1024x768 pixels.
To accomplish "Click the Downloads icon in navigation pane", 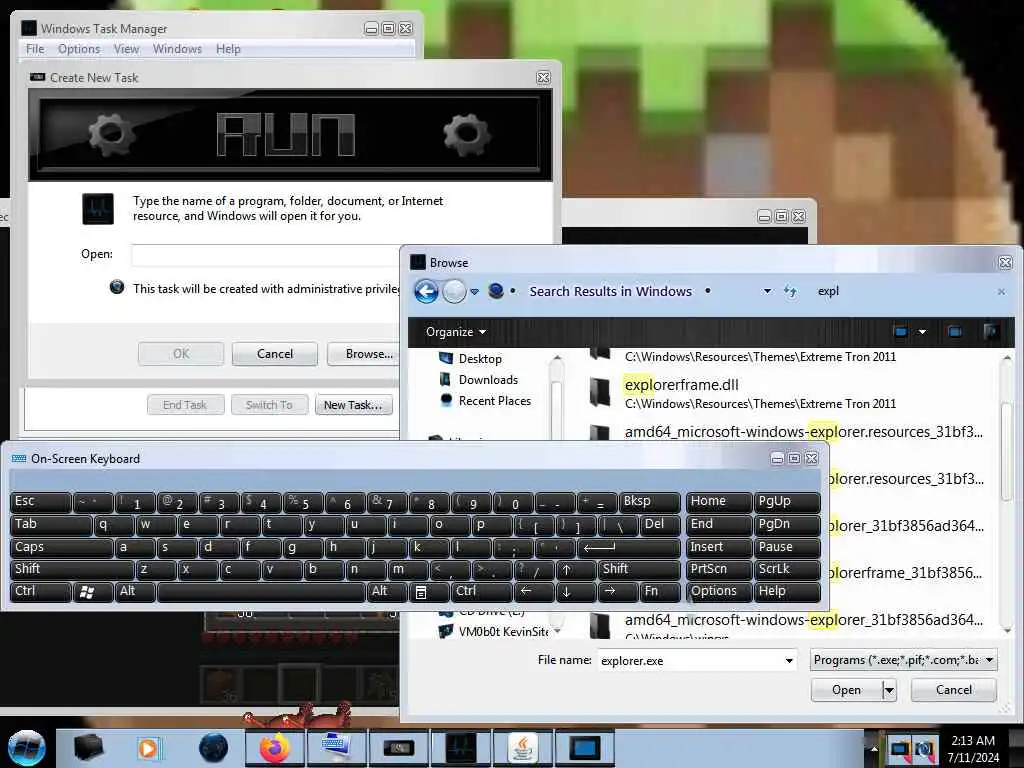I will [445, 379].
